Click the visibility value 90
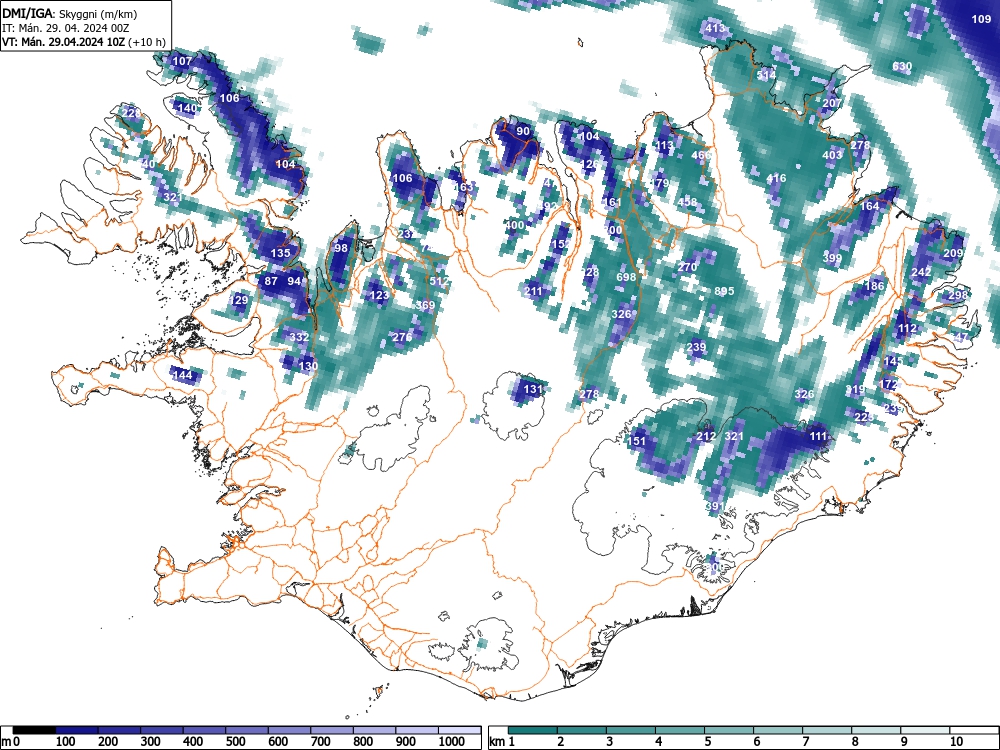1000x750 pixels. click(523, 131)
